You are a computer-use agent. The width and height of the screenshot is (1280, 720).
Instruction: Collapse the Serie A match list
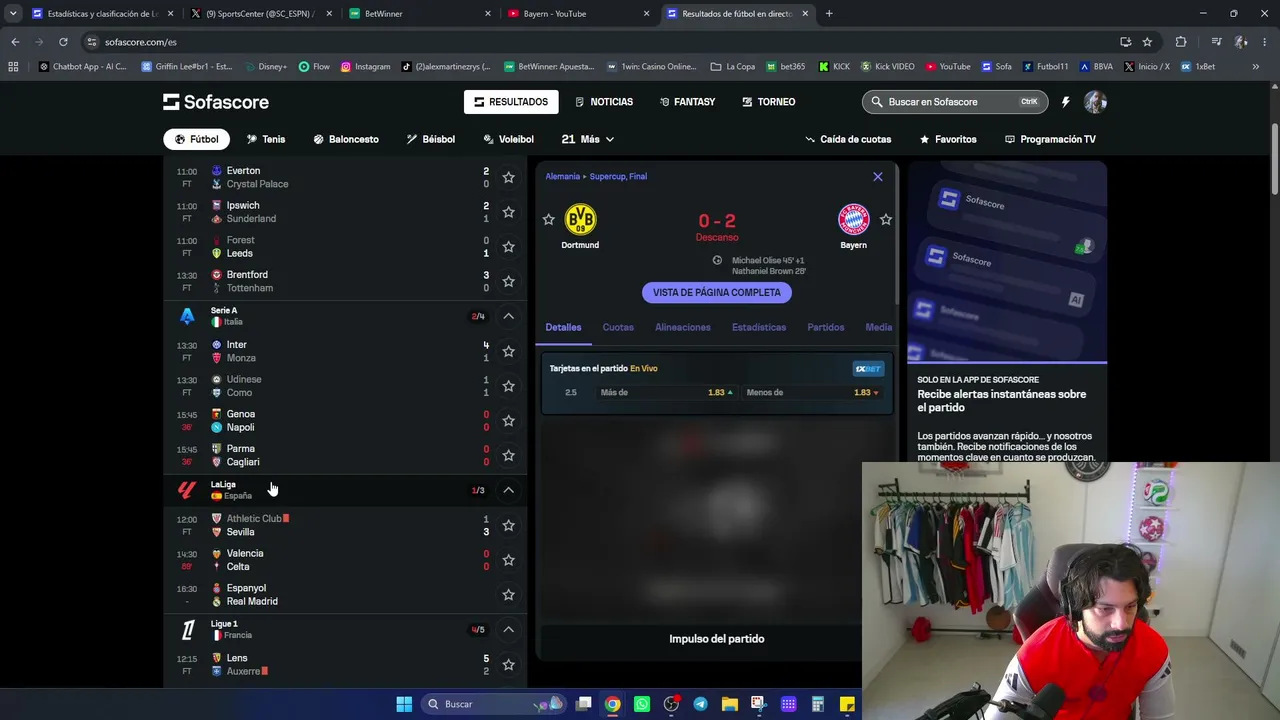(508, 316)
